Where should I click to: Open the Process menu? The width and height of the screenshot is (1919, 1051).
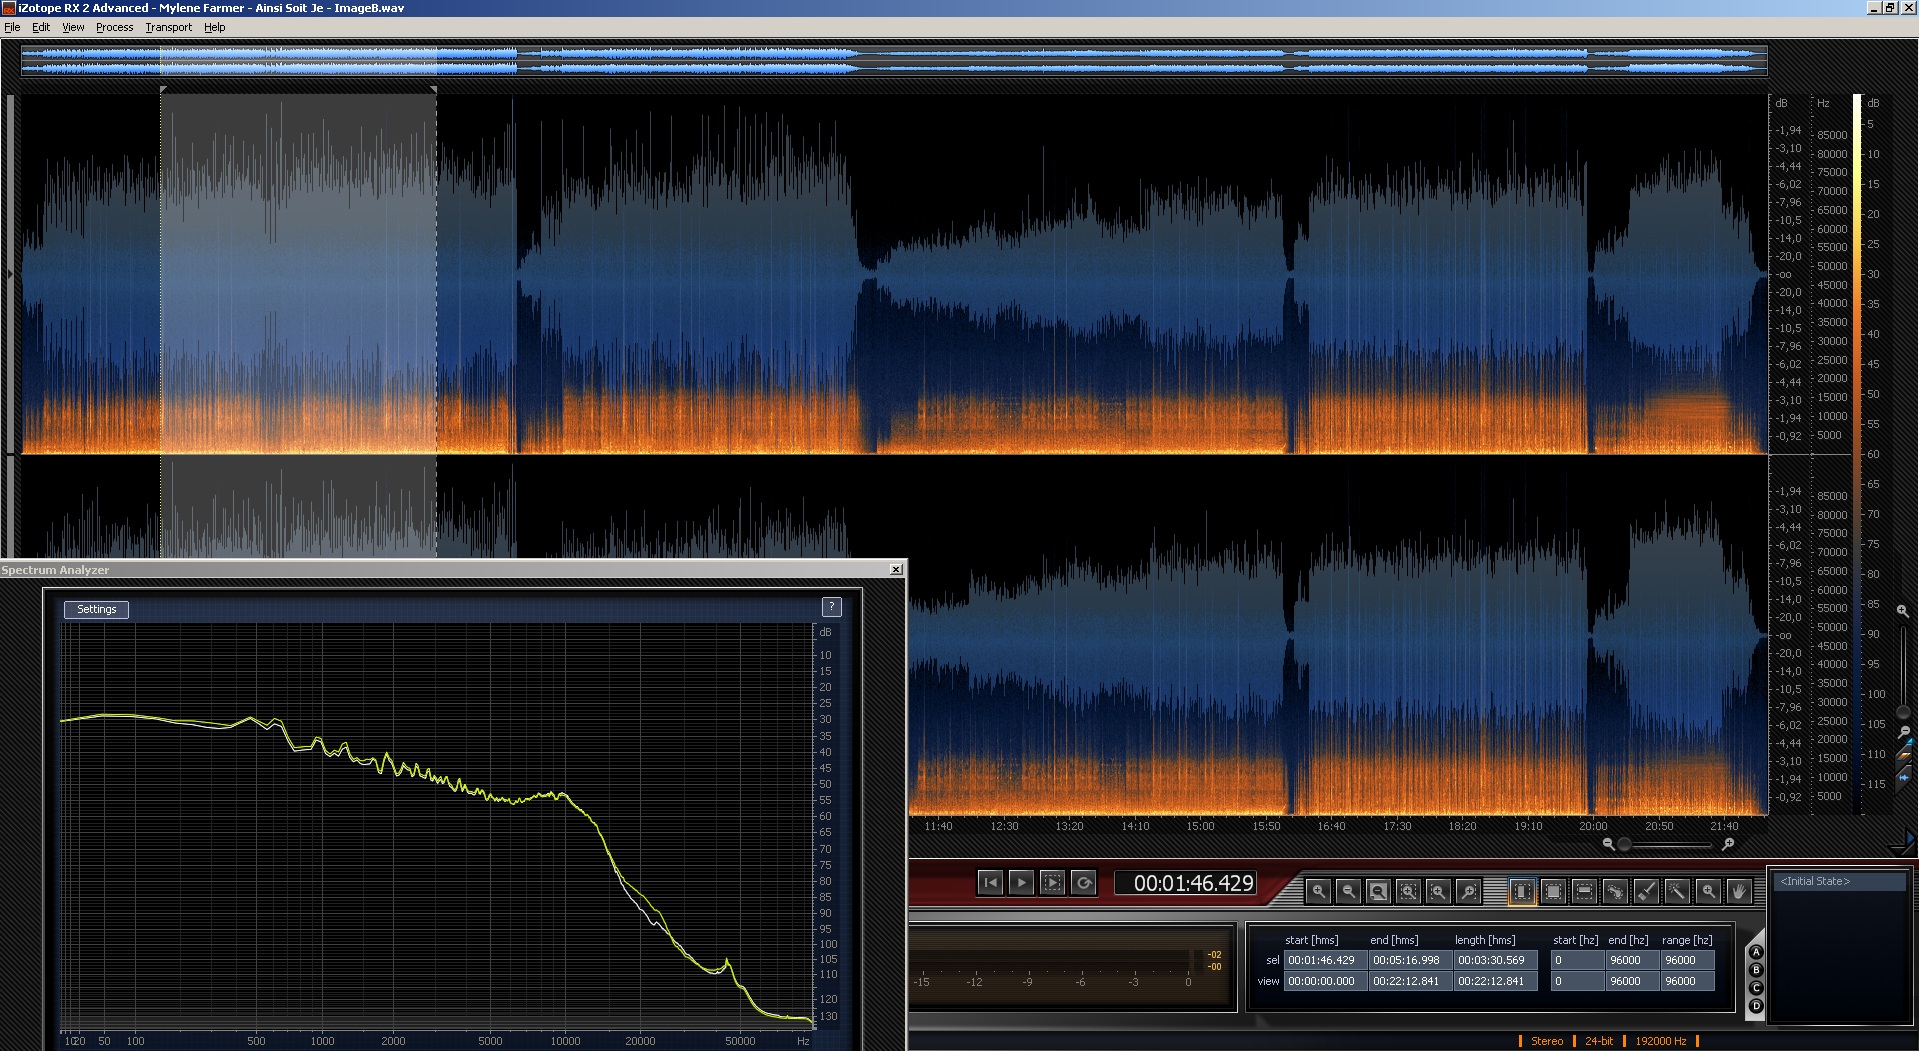pos(114,27)
